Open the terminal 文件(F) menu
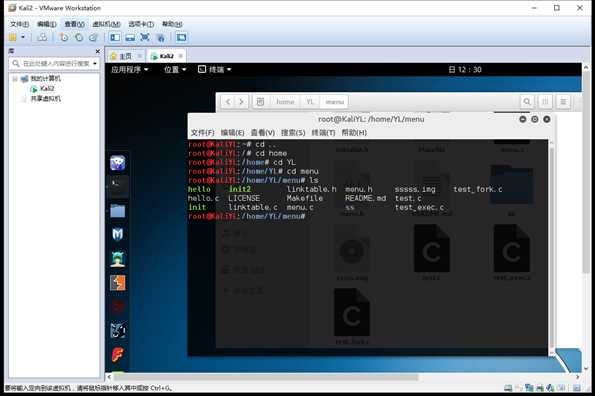This screenshot has width=595, height=396. 202,132
